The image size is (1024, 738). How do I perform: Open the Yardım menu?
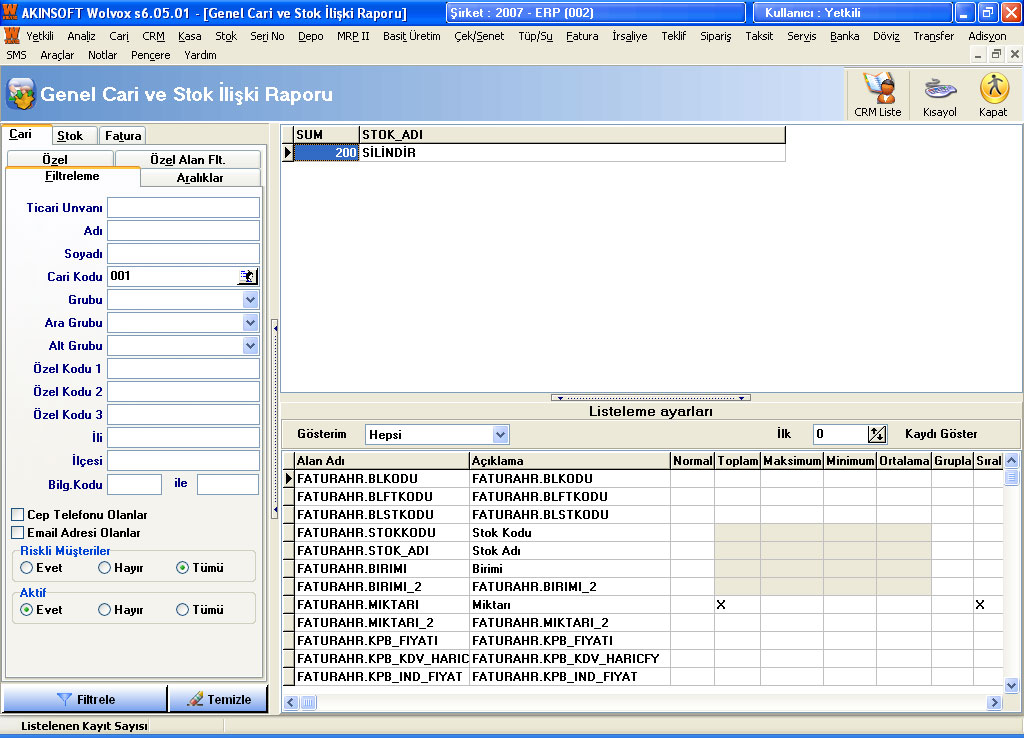point(200,55)
